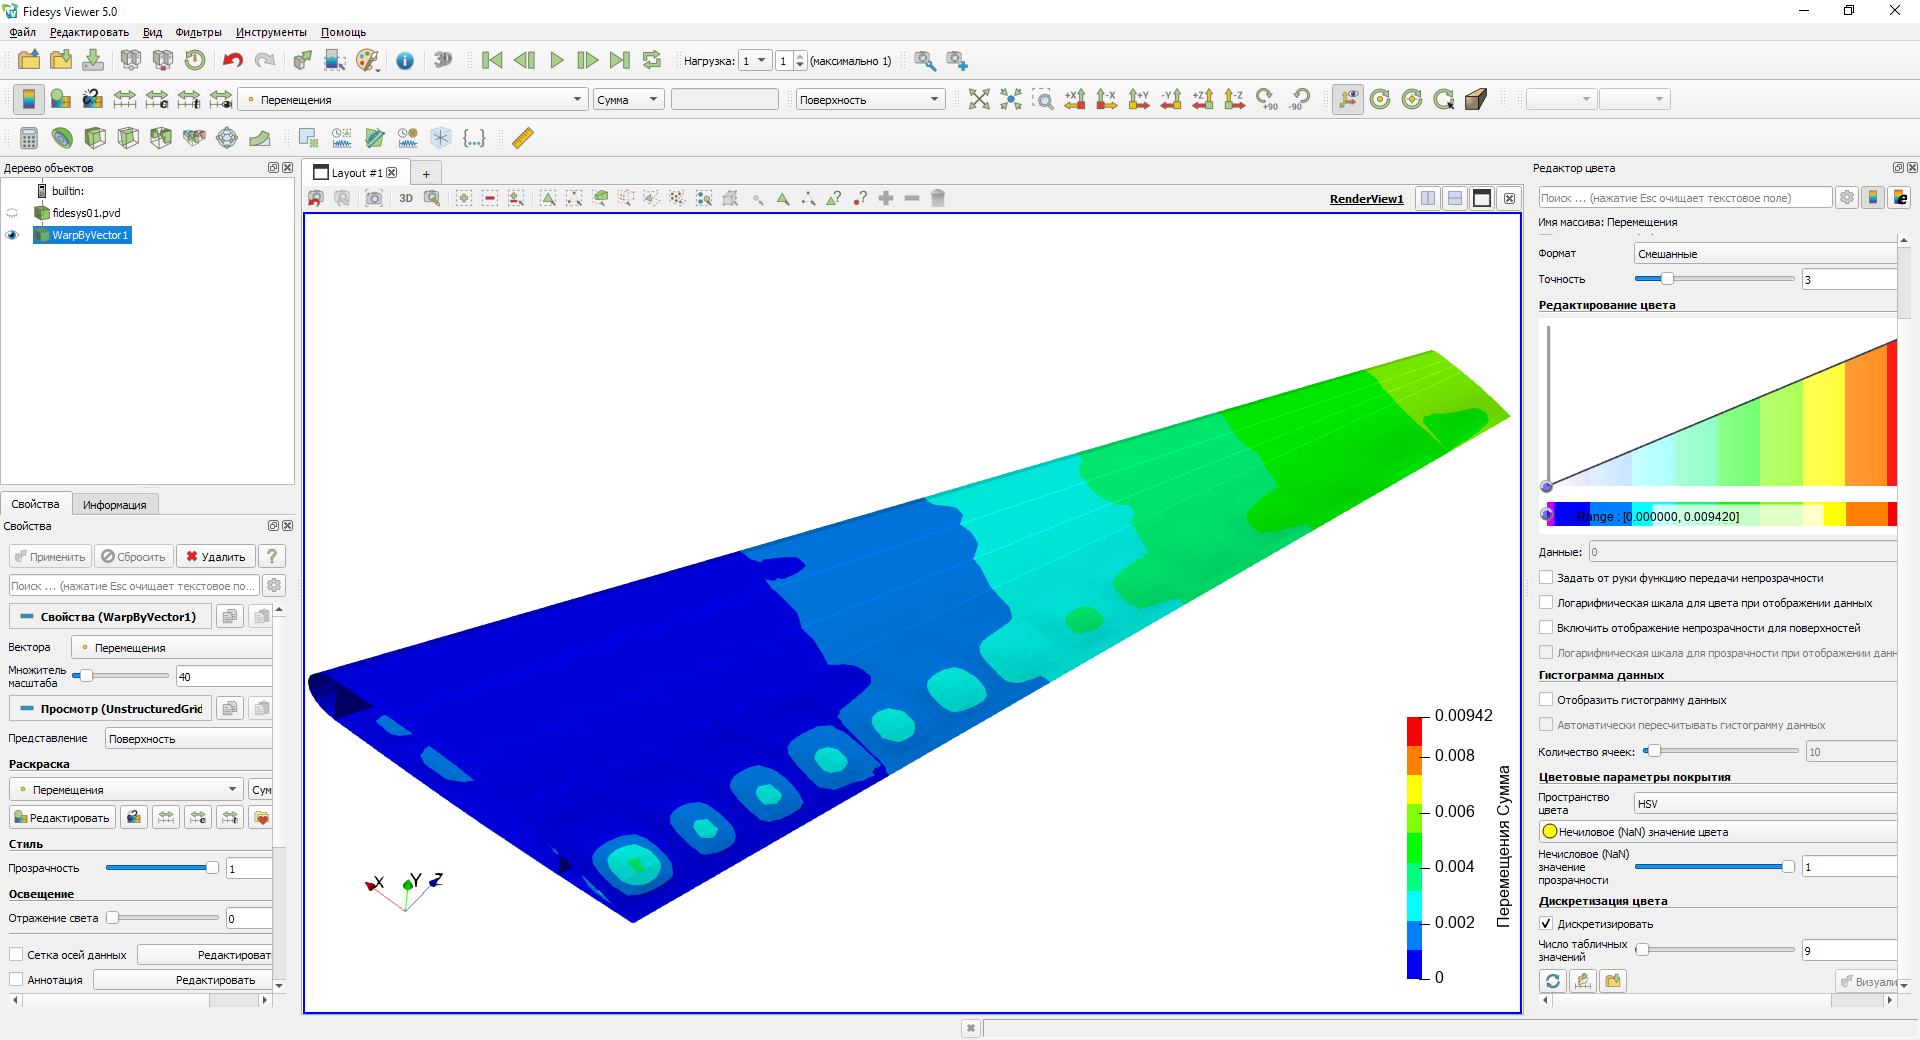Open the color palette icon

368,60
